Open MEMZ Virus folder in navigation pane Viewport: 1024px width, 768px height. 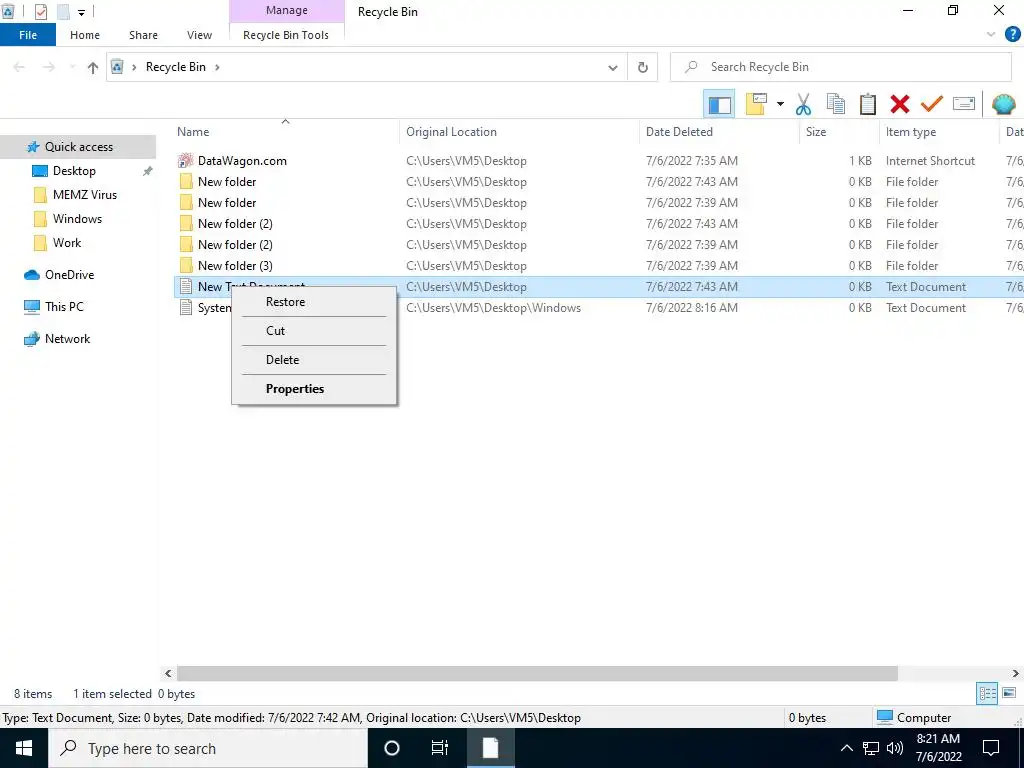85,195
